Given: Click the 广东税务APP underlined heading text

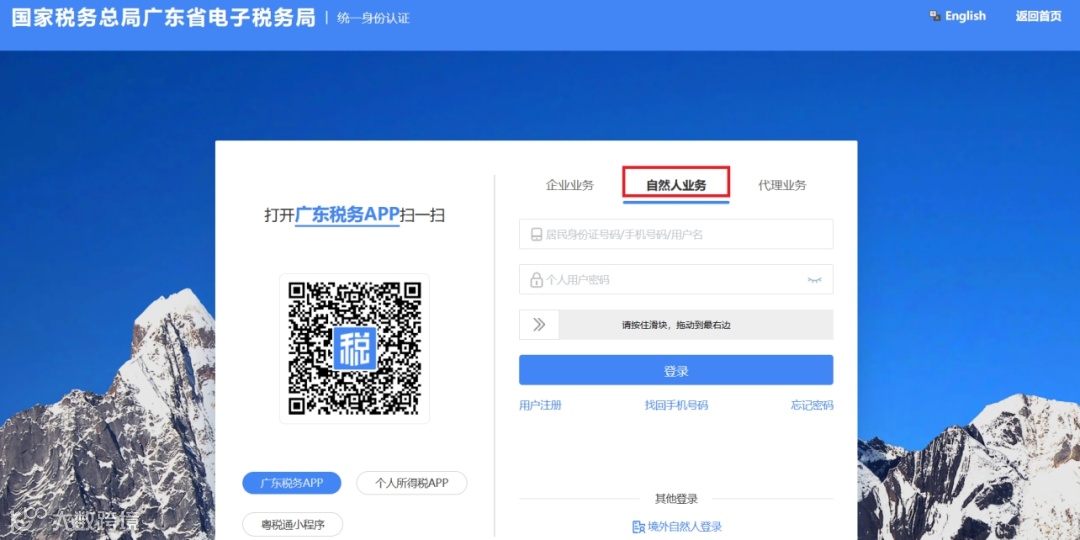Looking at the screenshot, I should tap(347, 215).
